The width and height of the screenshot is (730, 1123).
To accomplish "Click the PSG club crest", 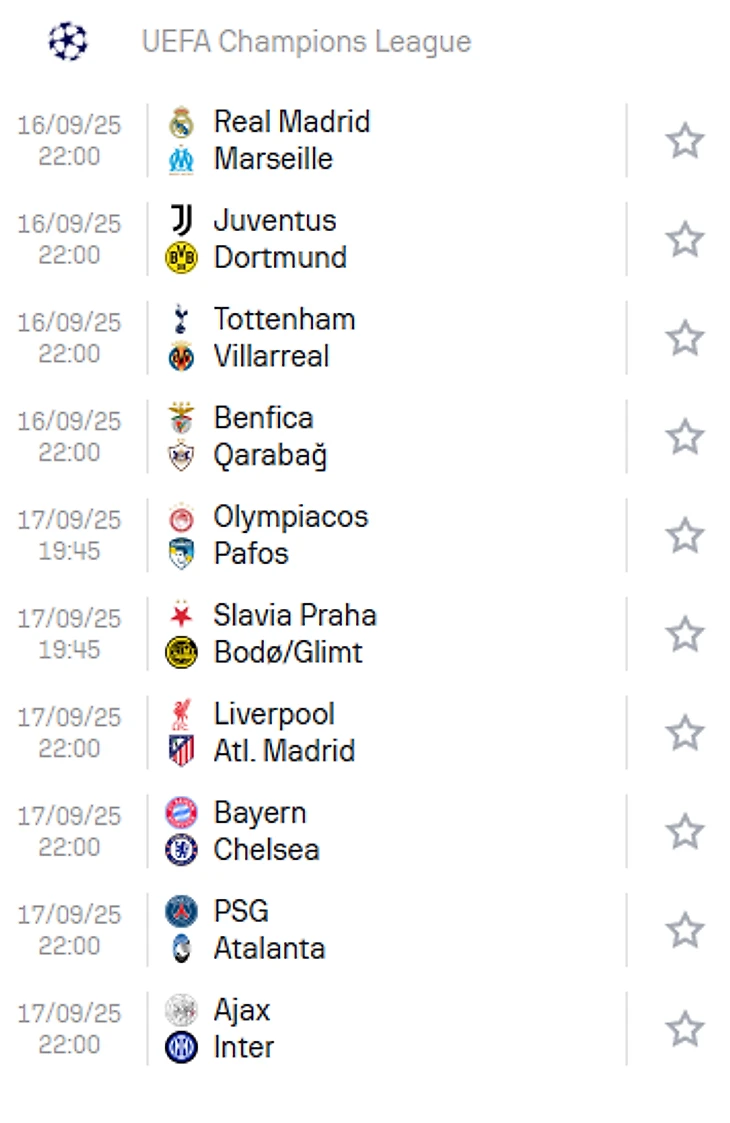I will (181, 912).
